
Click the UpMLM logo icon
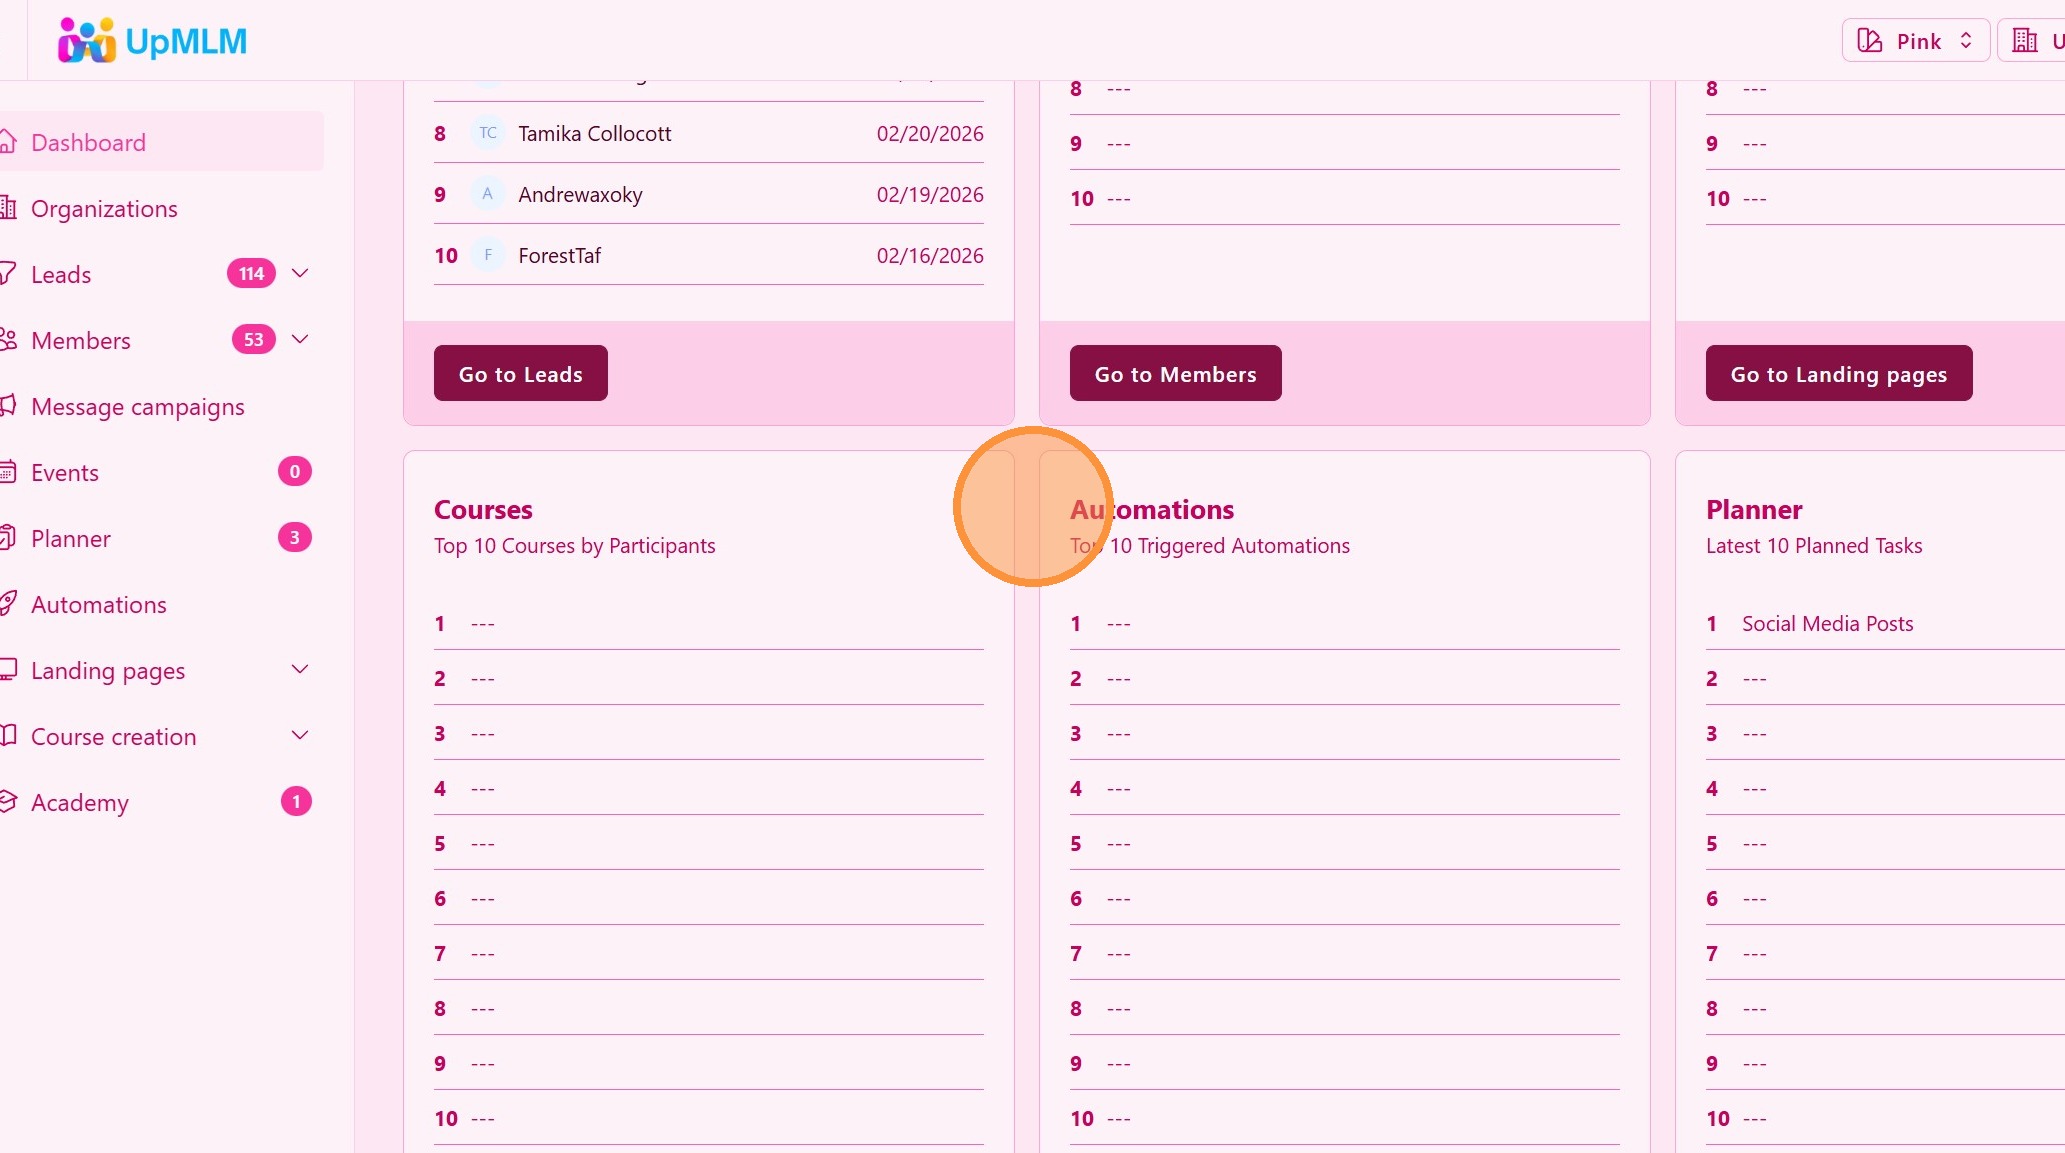coord(86,41)
